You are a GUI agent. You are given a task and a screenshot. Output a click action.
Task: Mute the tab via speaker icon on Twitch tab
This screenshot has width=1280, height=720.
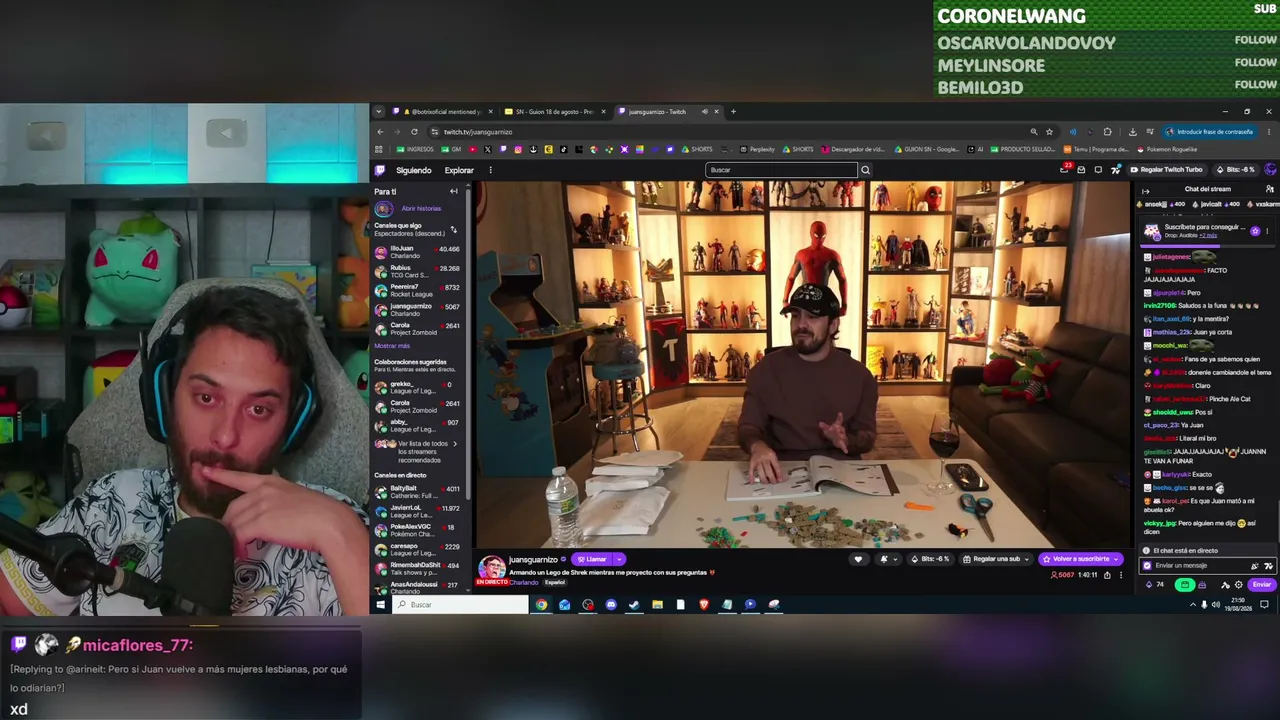pos(705,112)
